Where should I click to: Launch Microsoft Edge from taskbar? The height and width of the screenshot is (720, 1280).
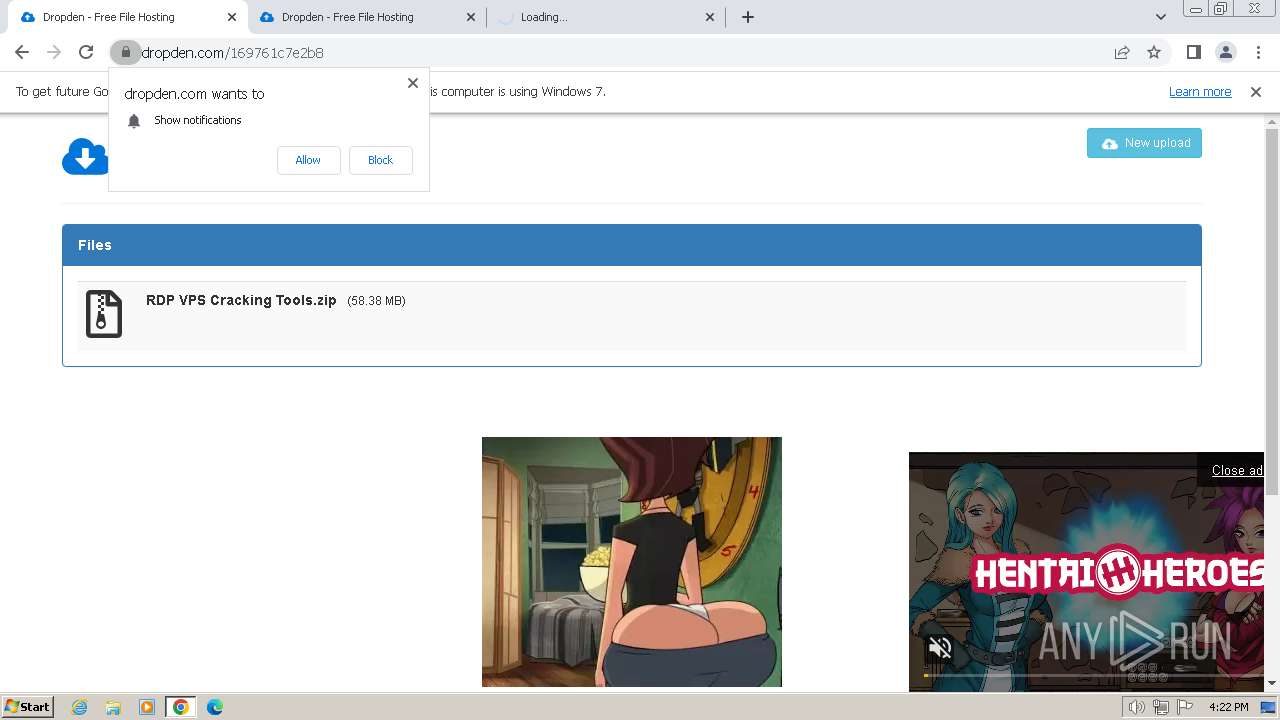tap(215, 707)
